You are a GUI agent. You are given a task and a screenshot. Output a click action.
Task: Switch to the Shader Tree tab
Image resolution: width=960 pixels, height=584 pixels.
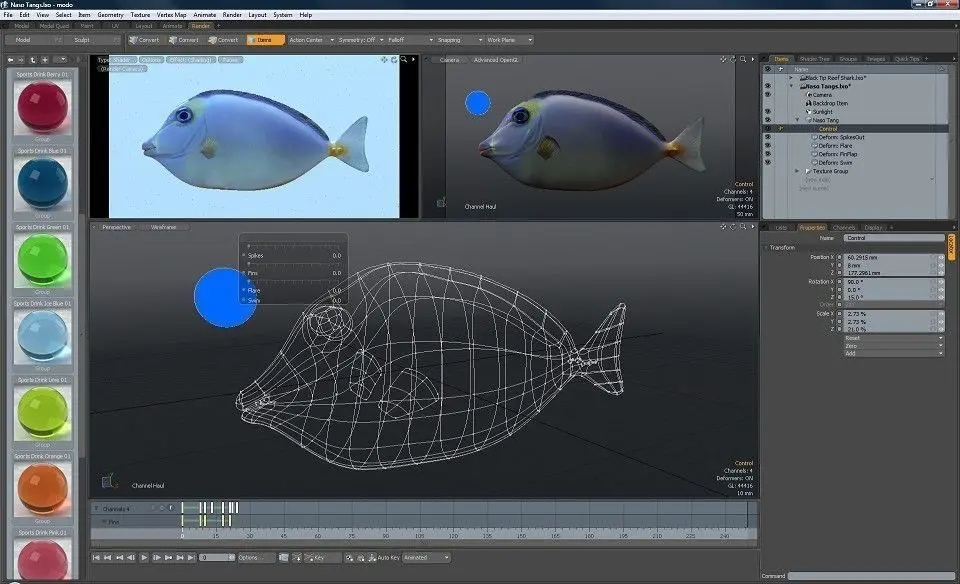(x=814, y=59)
